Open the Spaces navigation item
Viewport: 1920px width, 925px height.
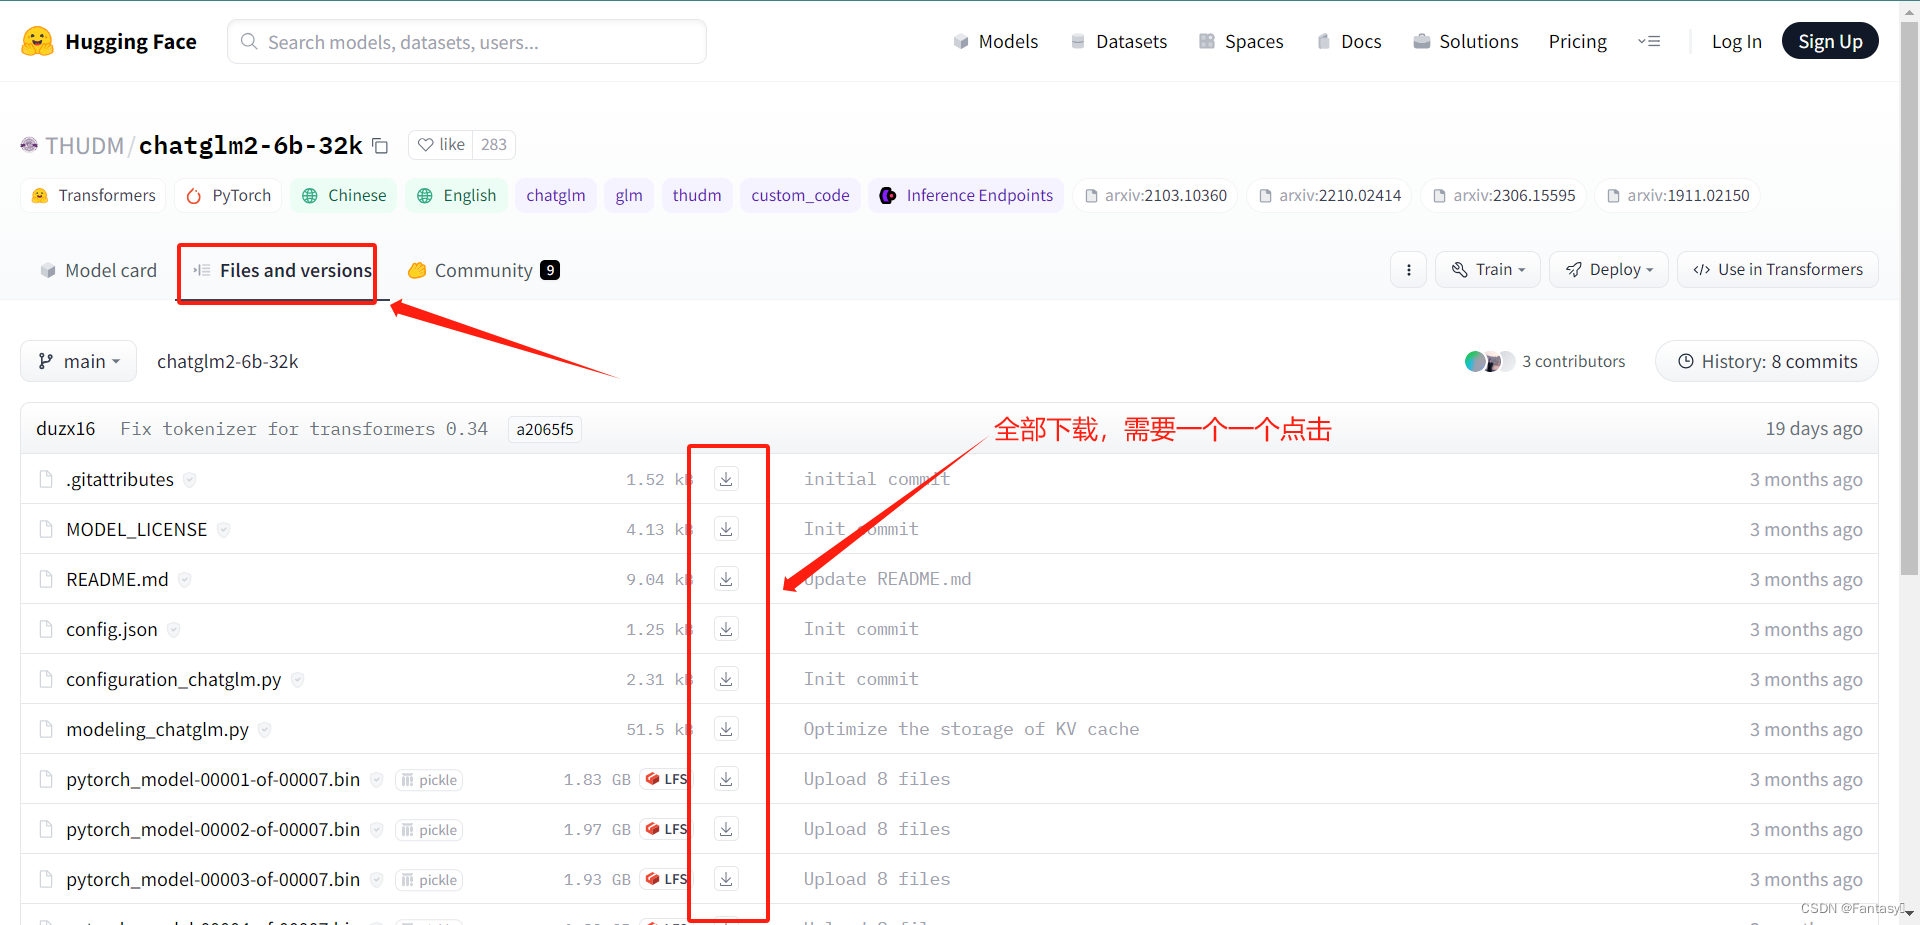pyautogui.click(x=1241, y=41)
